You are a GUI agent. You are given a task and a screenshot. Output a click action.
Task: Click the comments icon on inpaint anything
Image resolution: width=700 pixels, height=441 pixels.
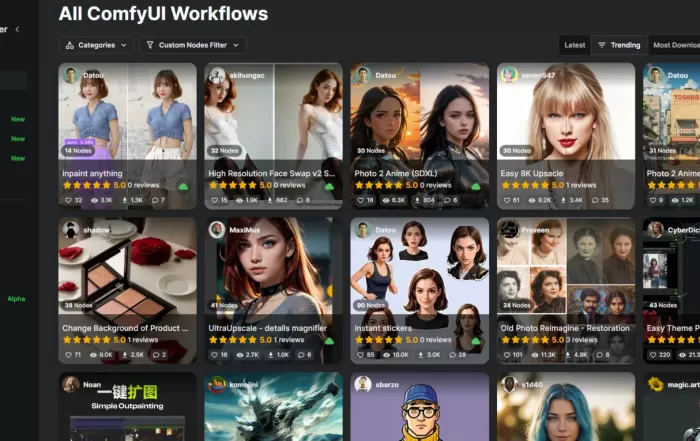pos(155,200)
